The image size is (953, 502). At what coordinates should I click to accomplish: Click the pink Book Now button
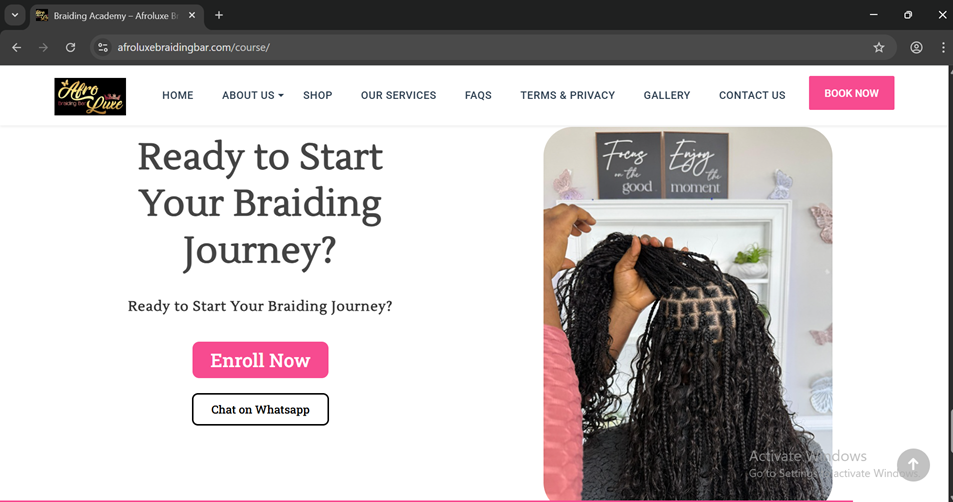(851, 93)
